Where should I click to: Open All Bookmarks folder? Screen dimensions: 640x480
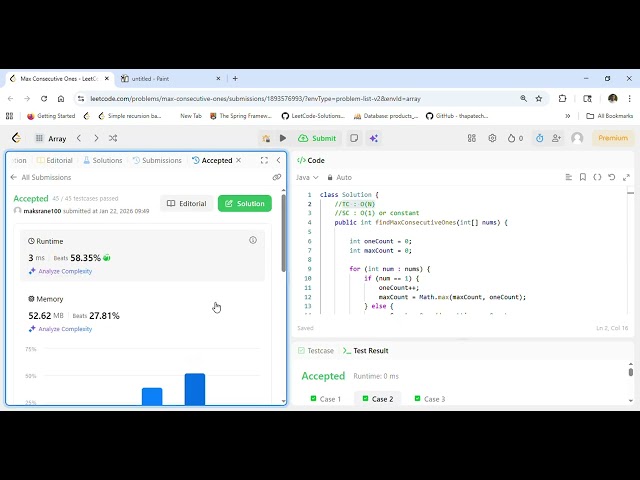click(610, 116)
